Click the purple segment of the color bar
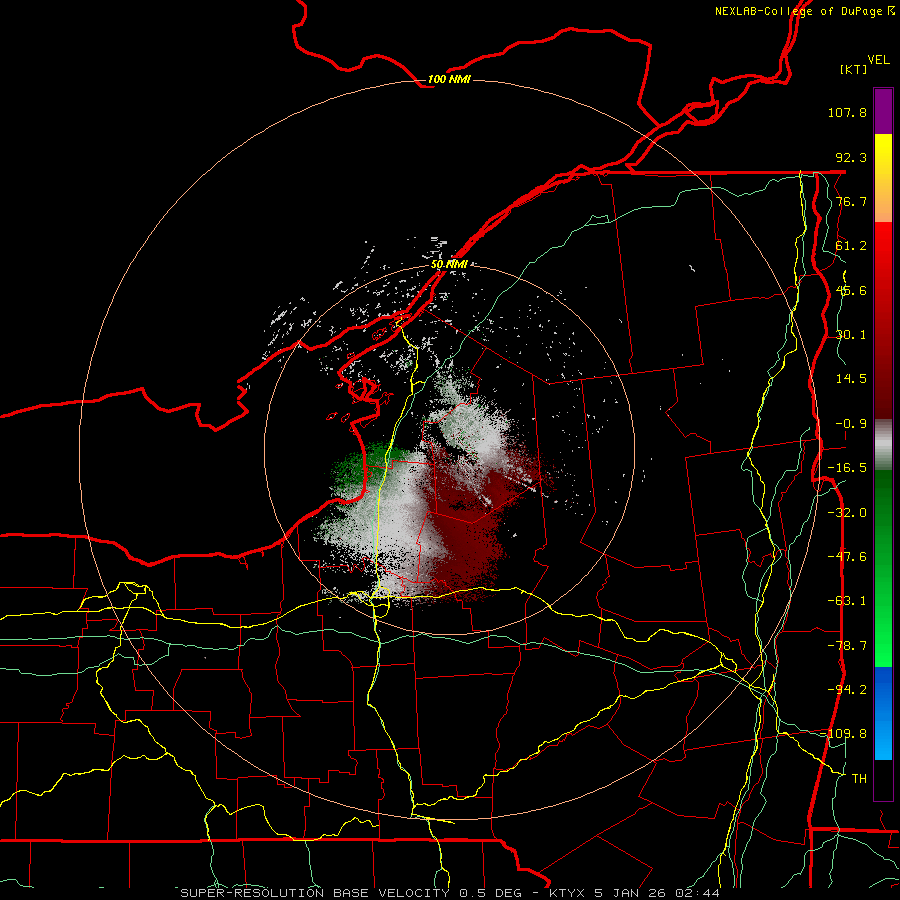This screenshot has width=900, height=900. point(883,111)
